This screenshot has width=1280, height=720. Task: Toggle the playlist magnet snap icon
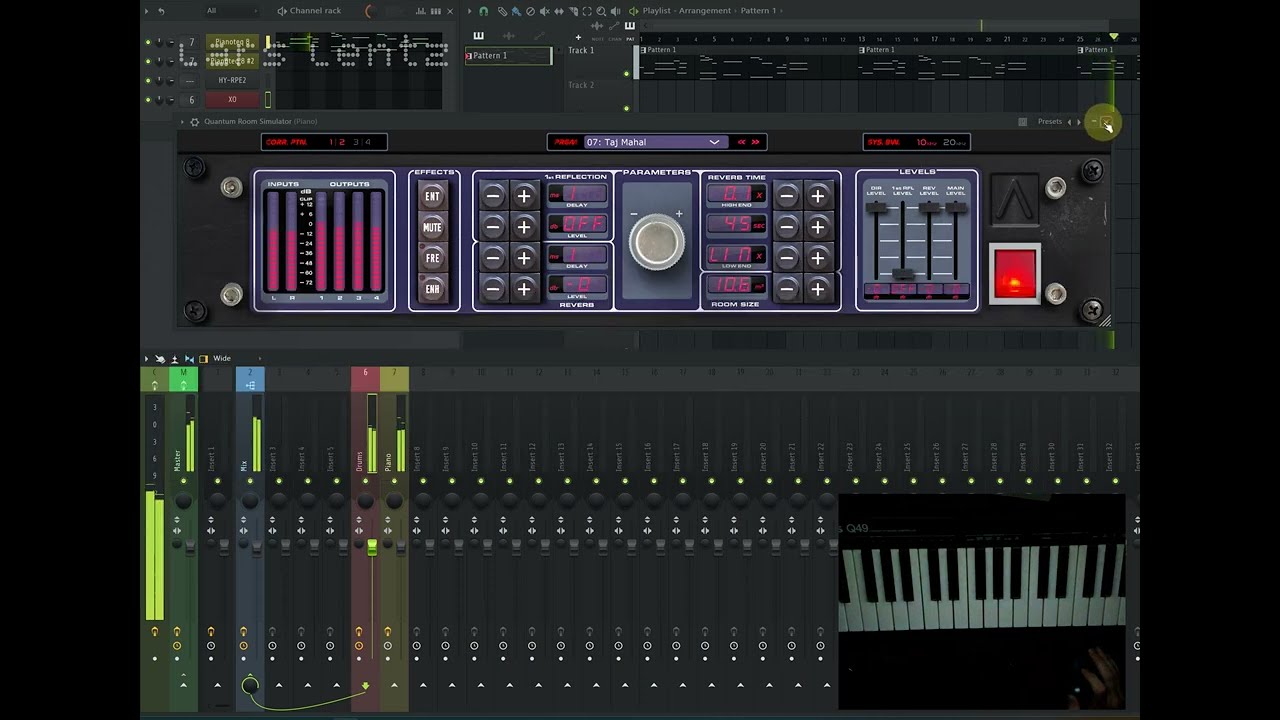click(x=484, y=11)
